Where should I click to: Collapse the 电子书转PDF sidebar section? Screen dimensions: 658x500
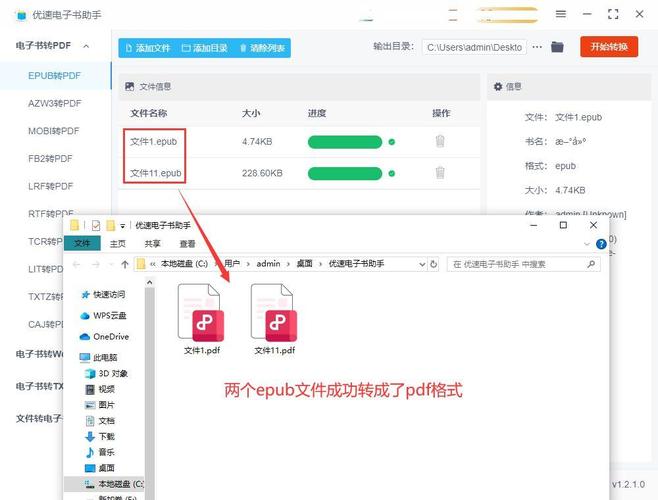coord(86,46)
